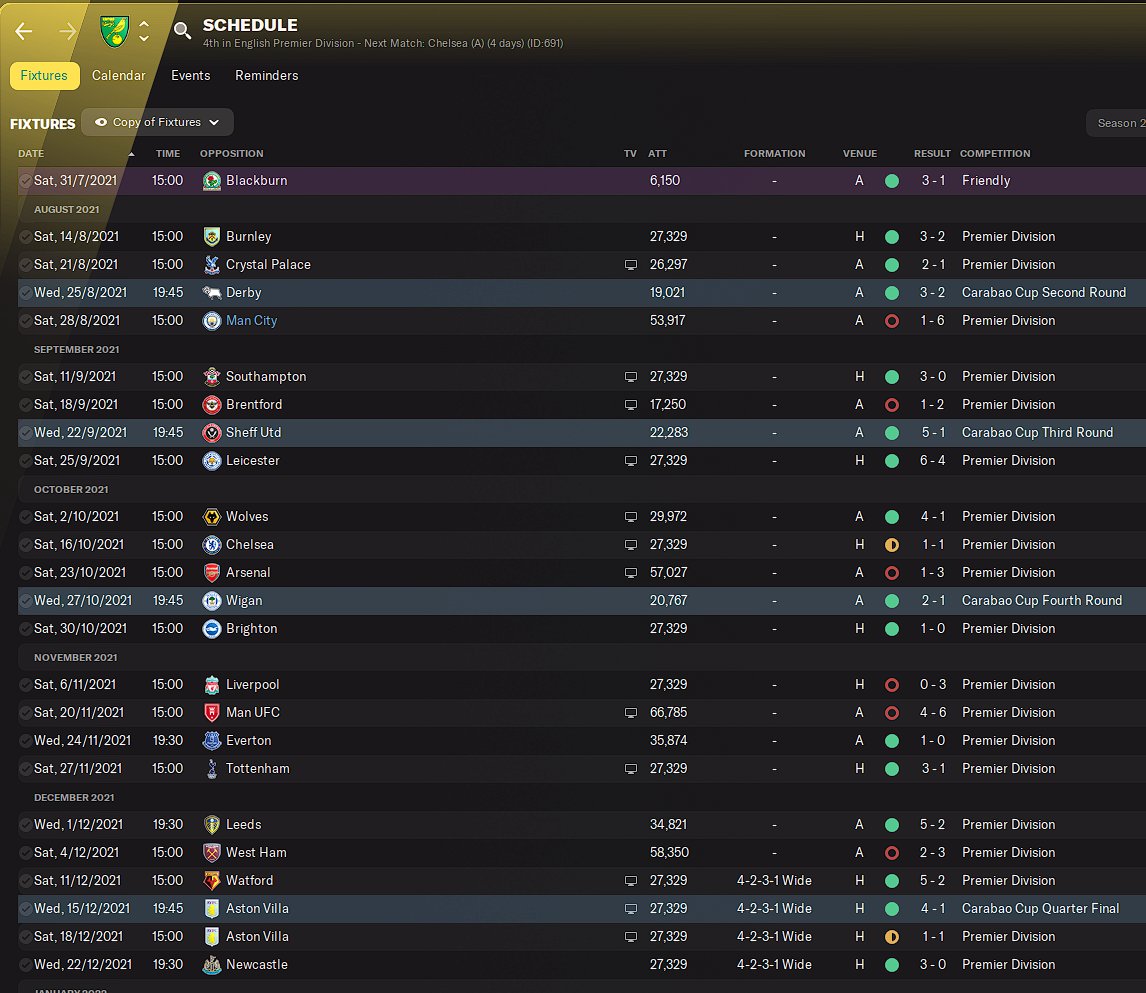Sort by the COMPETITION column header
The width and height of the screenshot is (1146, 993).
point(995,153)
